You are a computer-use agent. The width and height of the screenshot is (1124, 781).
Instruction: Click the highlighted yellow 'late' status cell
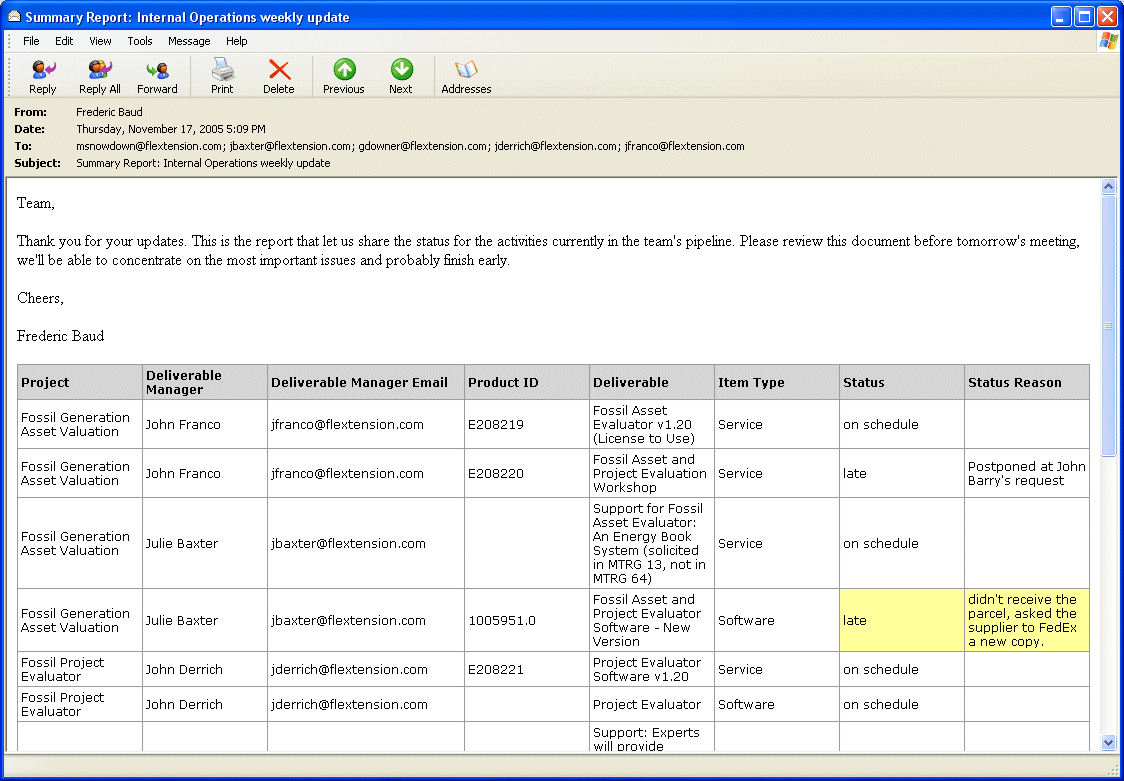tap(902, 621)
